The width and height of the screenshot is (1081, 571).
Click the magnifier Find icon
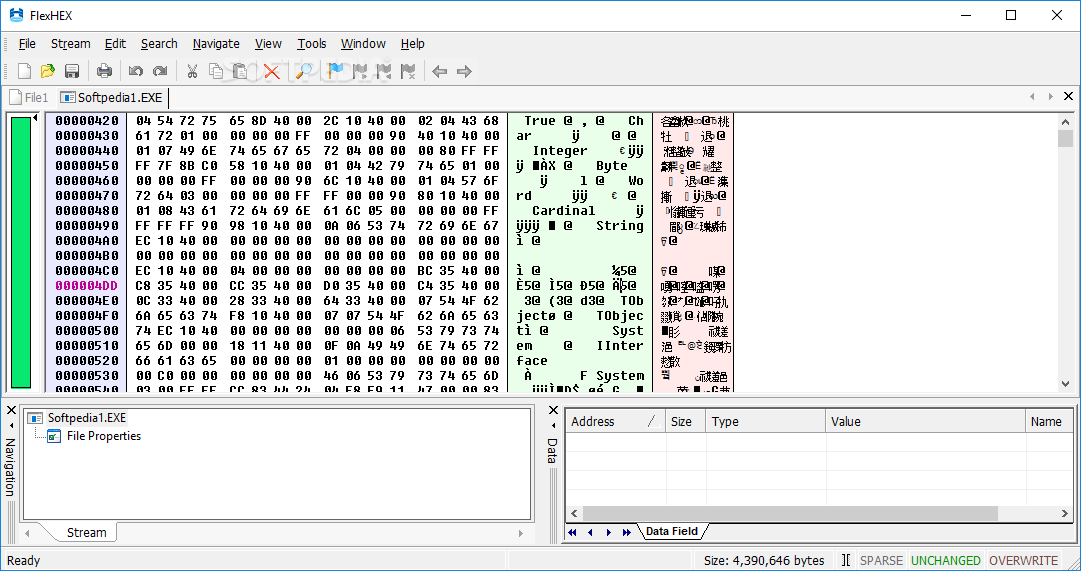click(304, 70)
